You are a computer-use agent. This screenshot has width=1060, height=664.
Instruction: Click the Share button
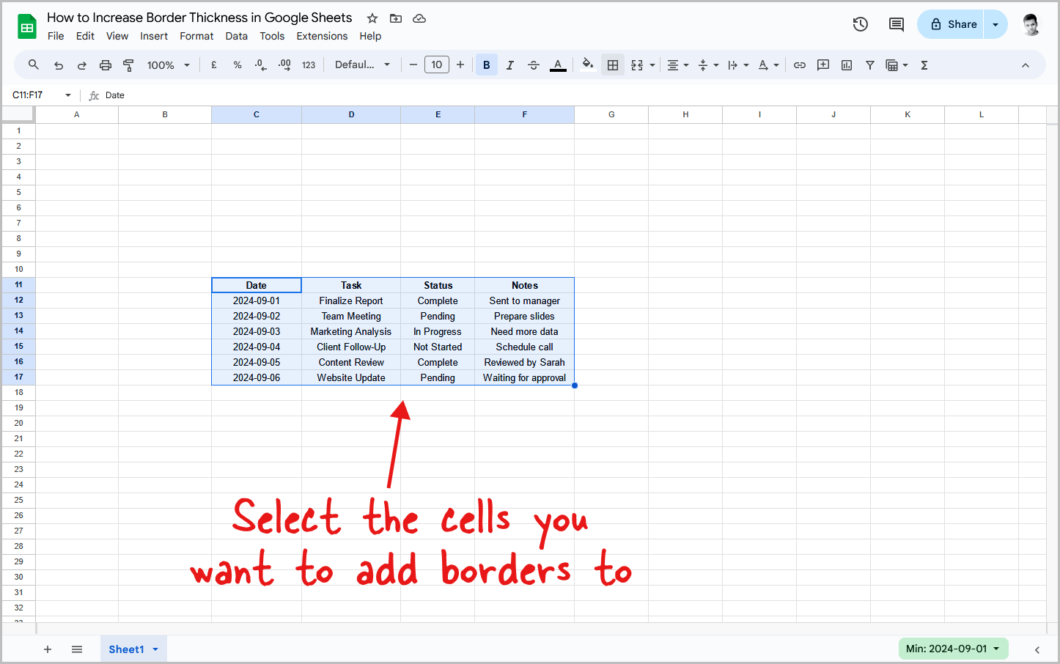coord(952,24)
